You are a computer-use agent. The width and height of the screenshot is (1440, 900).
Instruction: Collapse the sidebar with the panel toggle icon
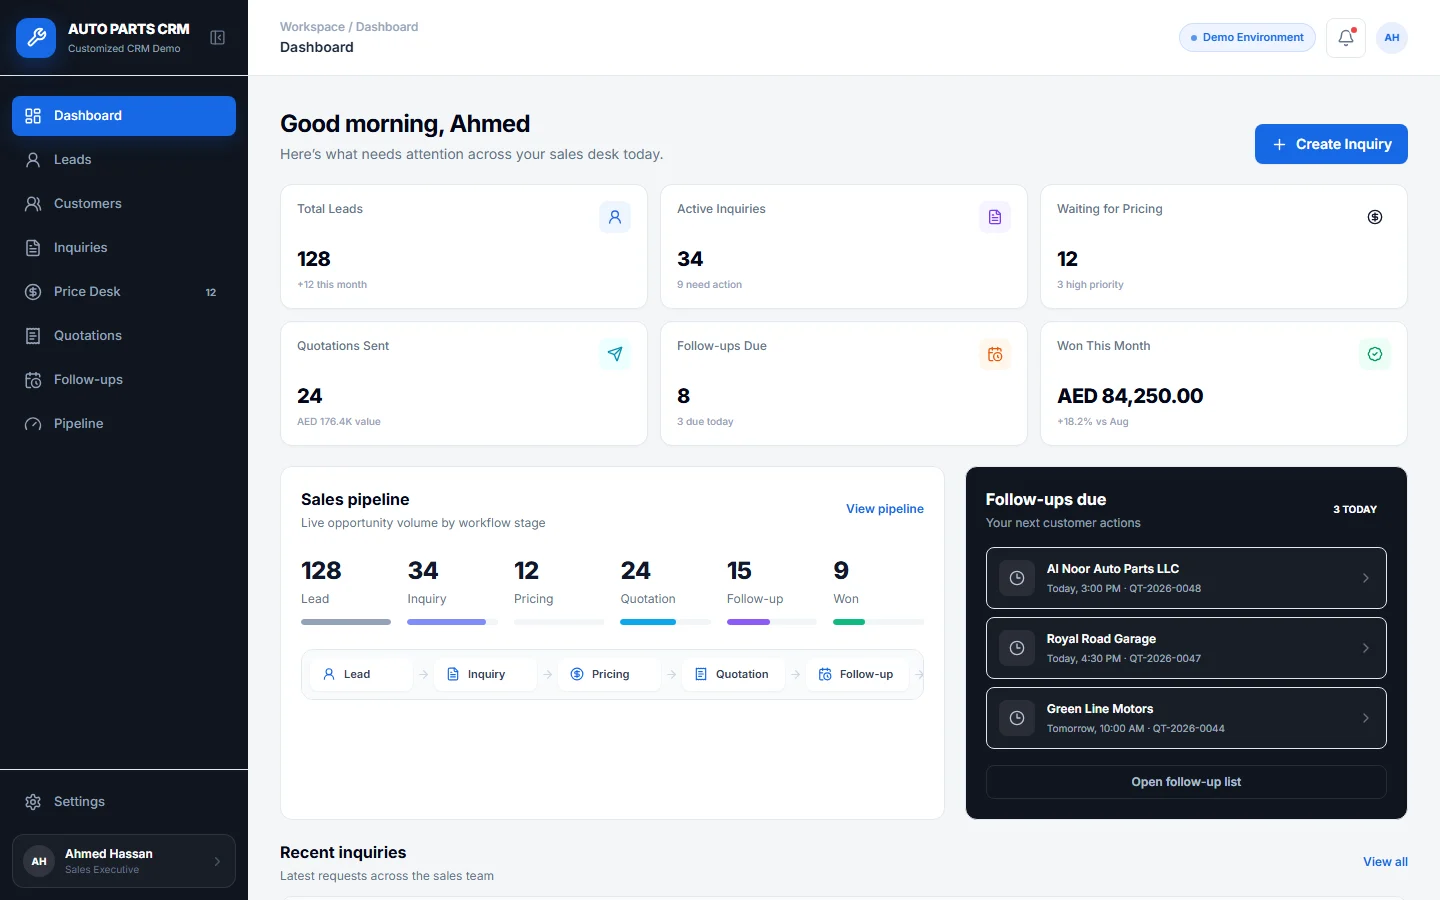tap(217, 38)
